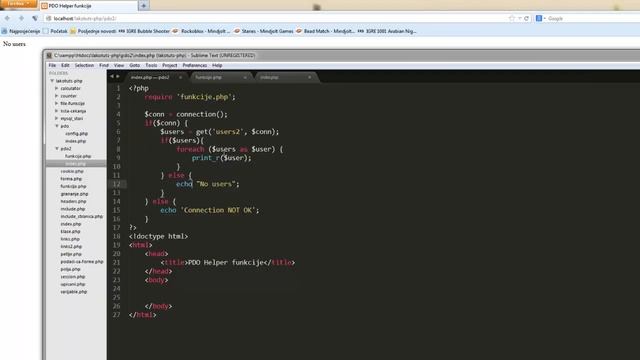This screenshot has width=640, height=360.
Task: Go back in Firefox
Action: coord(8,18)
